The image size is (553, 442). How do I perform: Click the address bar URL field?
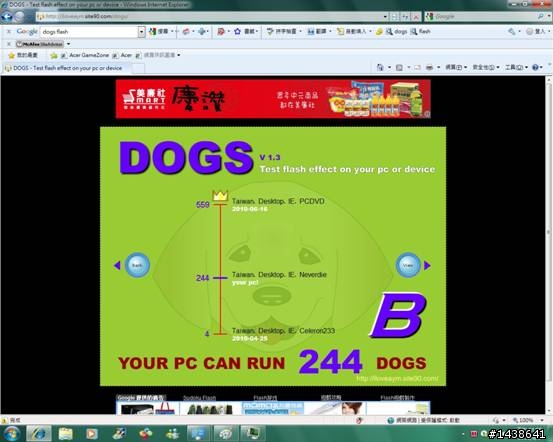point(209,16)
